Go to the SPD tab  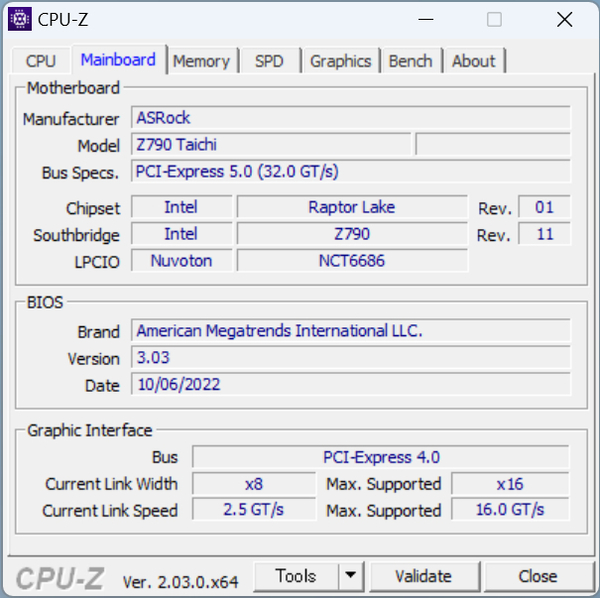(x=269, y=61)
